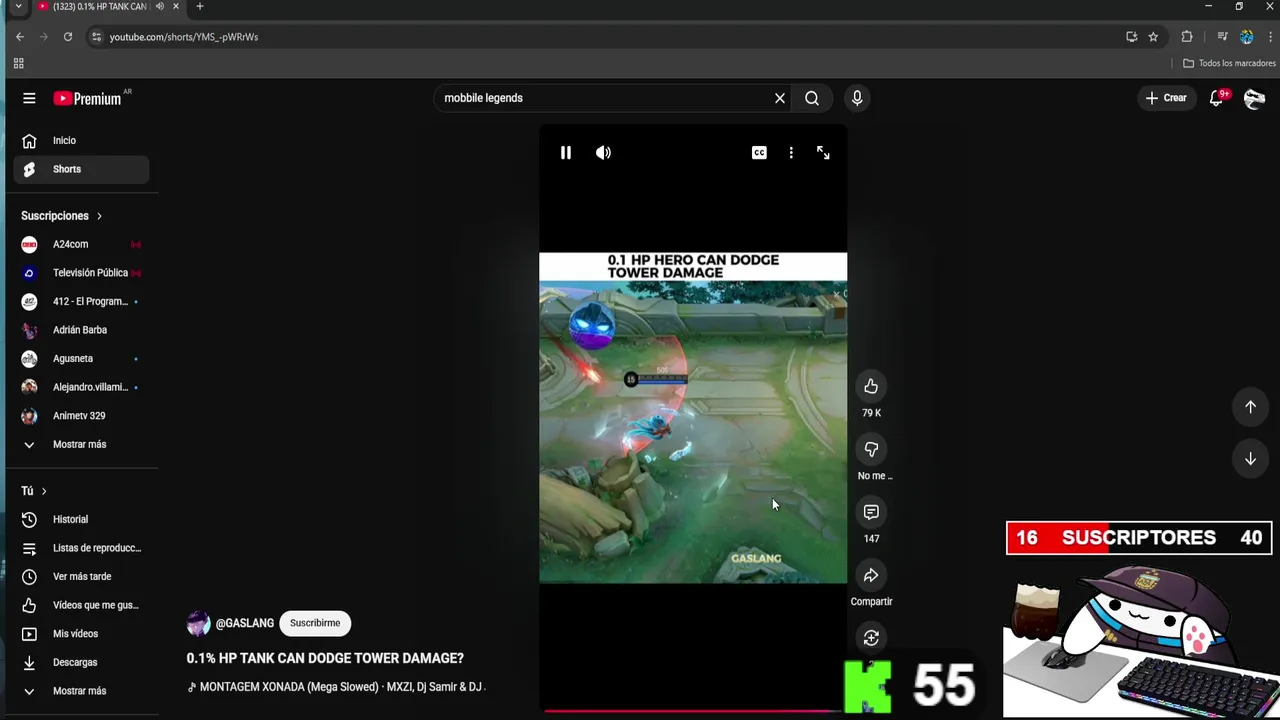
Task: Open the Chrome apps grid icon
Action: tap(18, 63)
